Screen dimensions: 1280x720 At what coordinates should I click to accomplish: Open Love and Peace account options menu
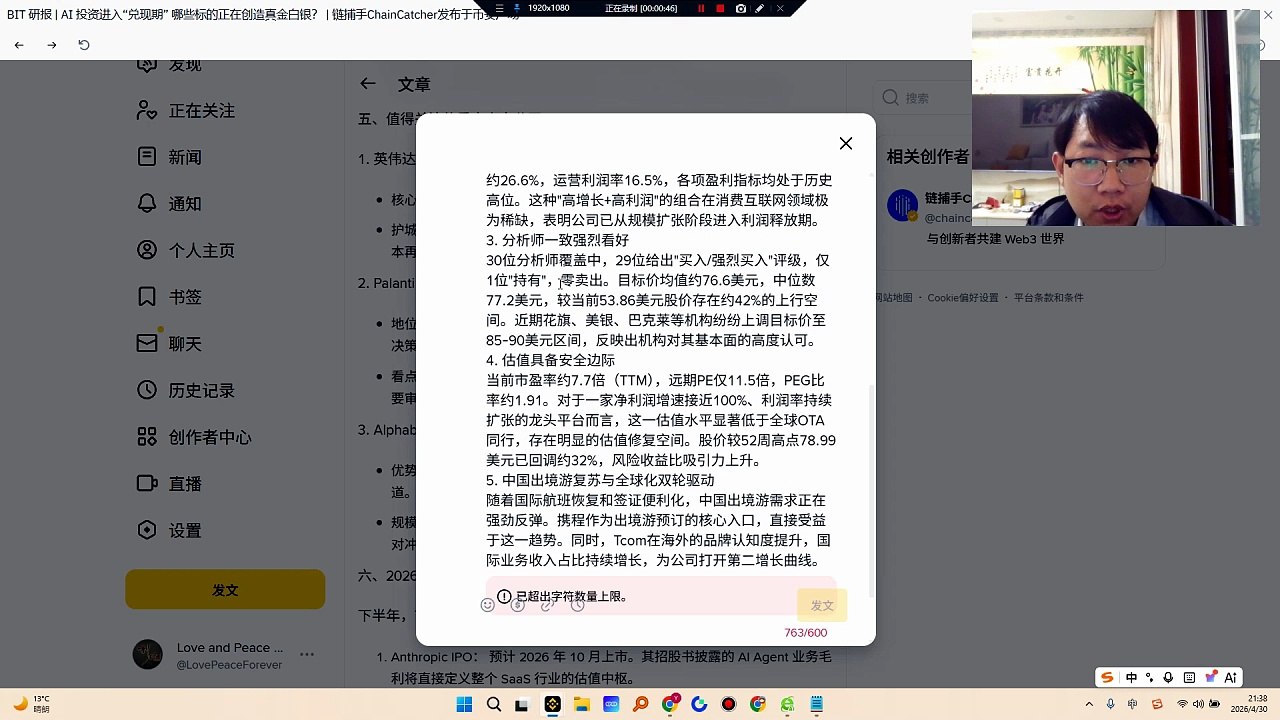click(307, 655)
